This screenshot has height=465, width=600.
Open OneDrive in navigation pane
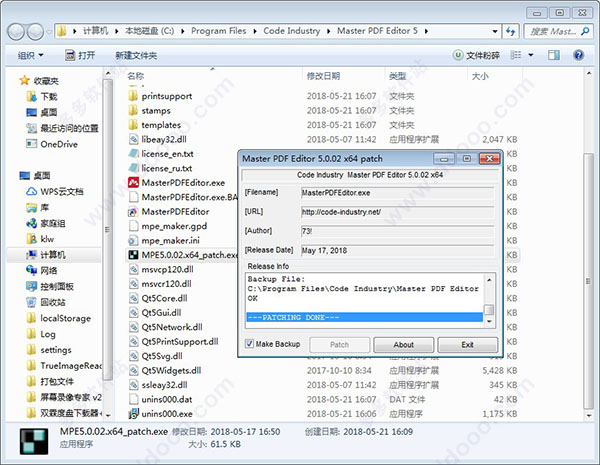point(59,144)
